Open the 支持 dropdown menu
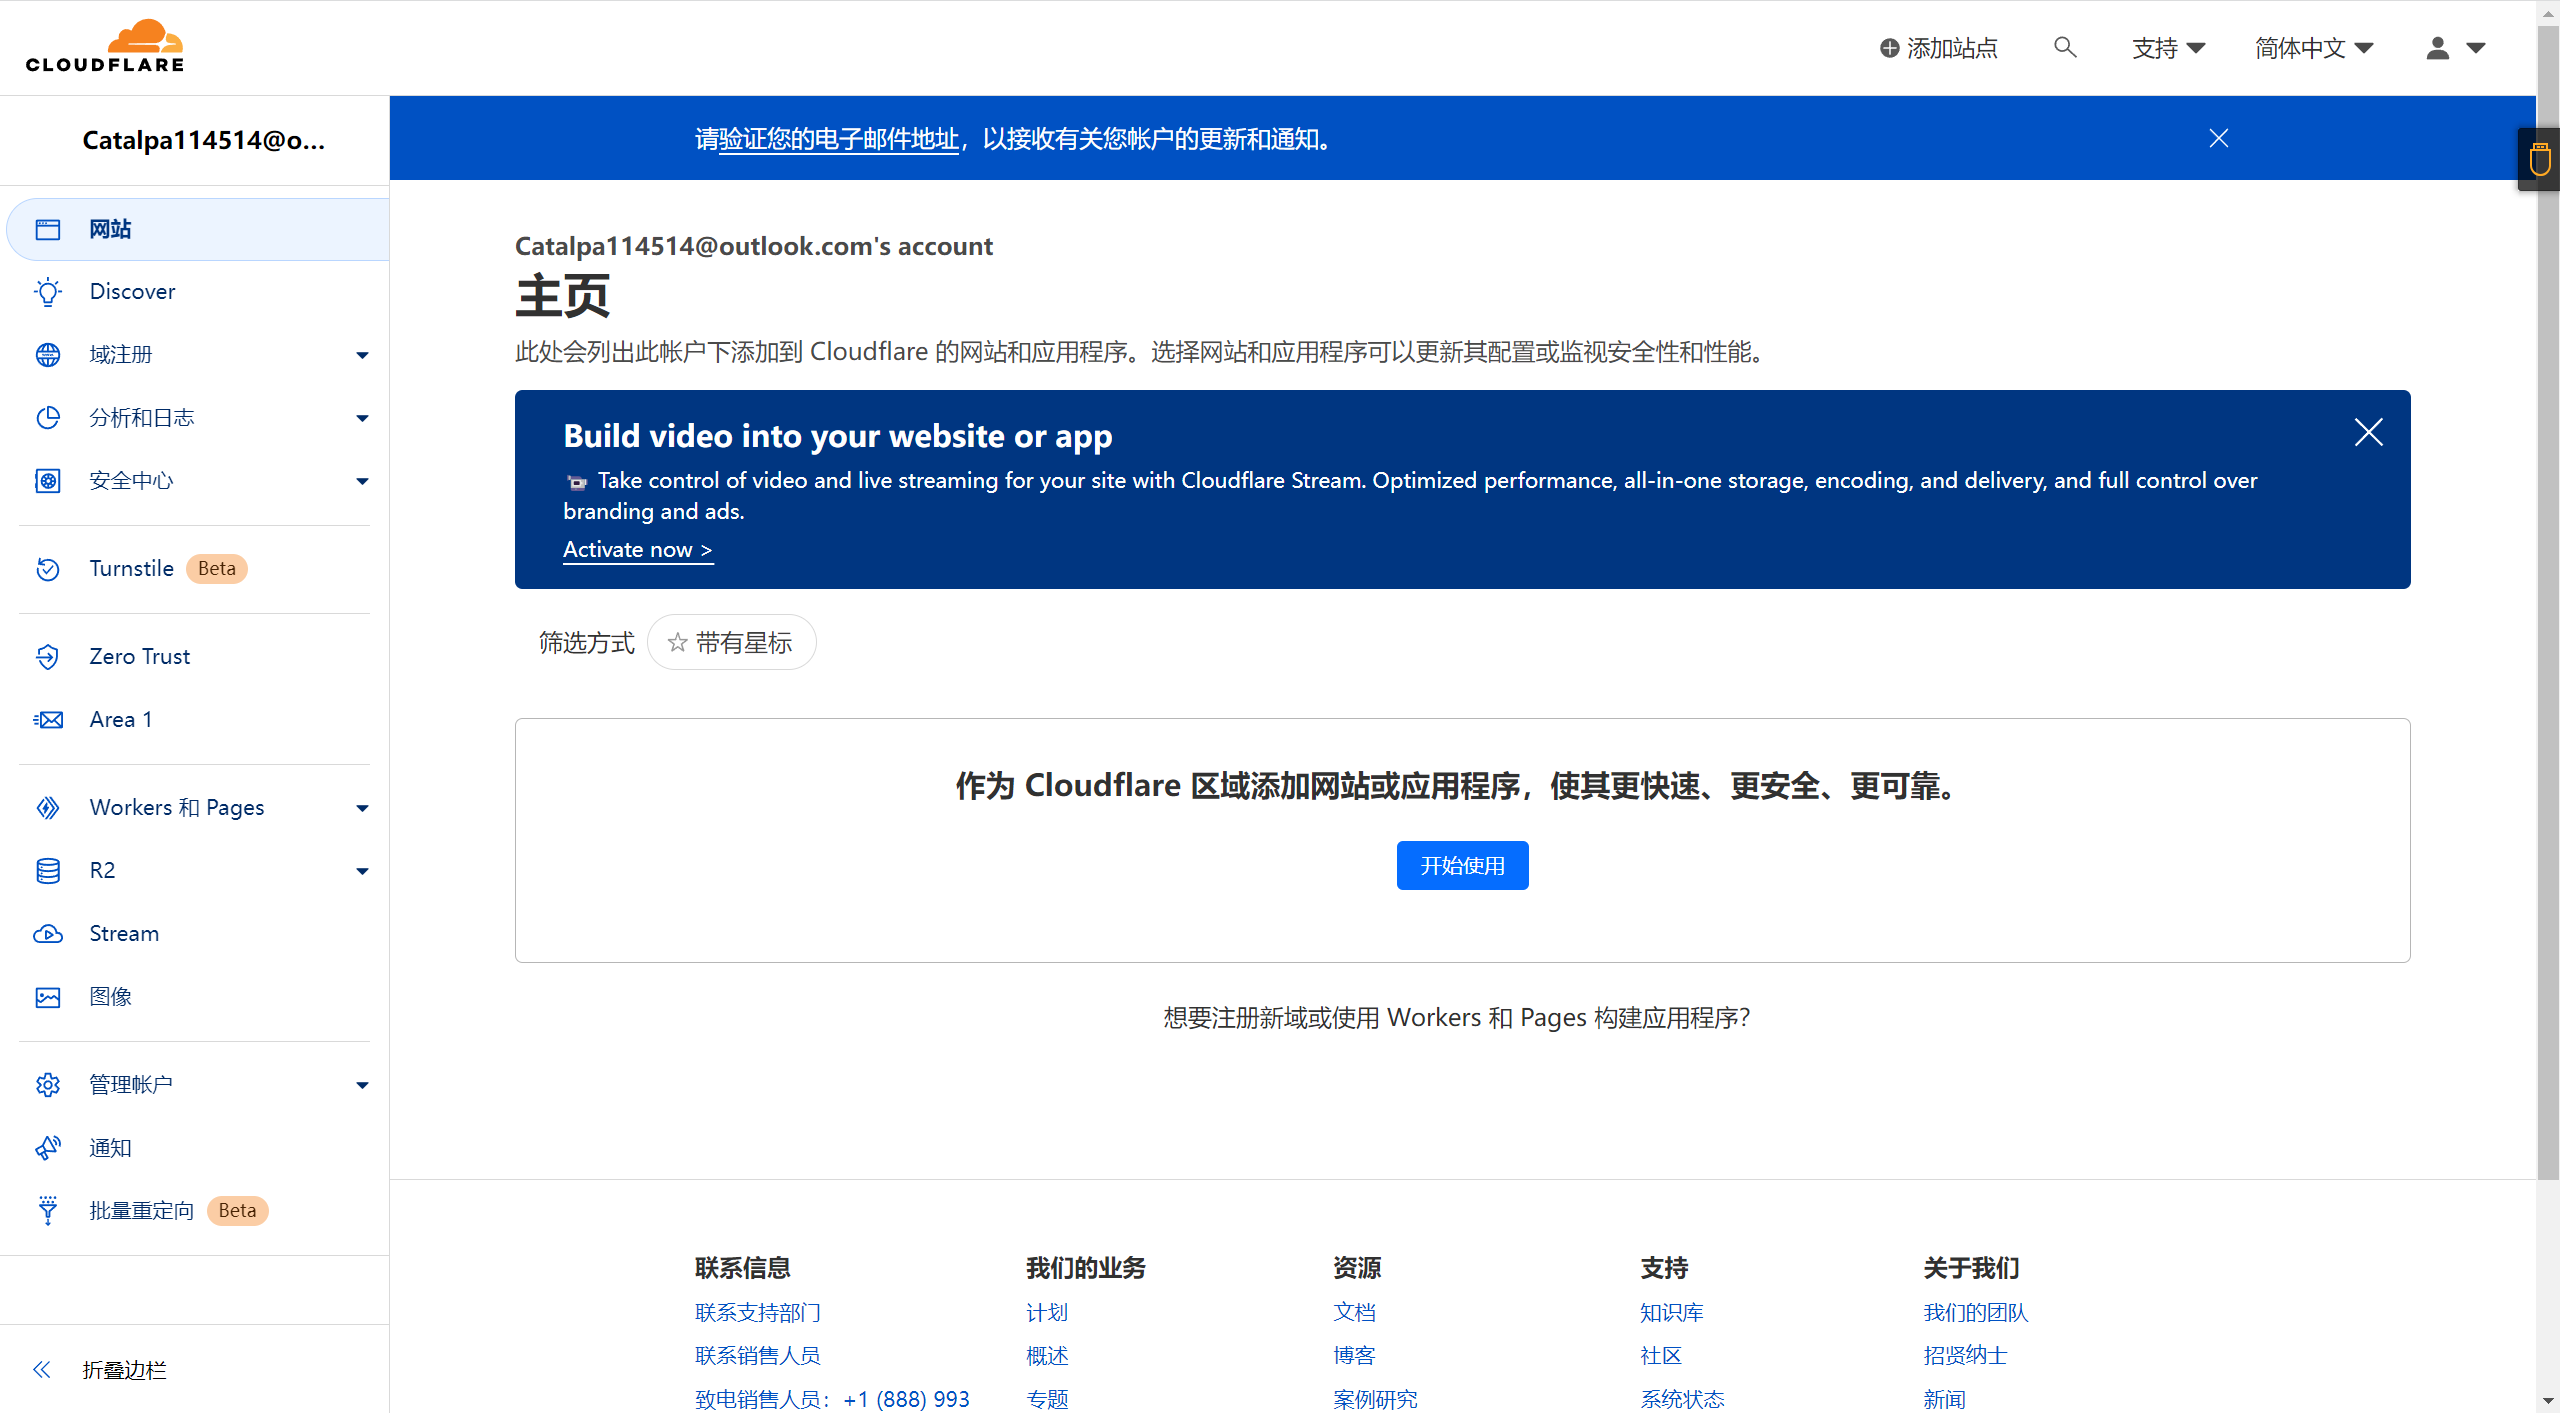This screenshot has width=2560, height=1413. pyautogui.click(x=2168, y=48)
